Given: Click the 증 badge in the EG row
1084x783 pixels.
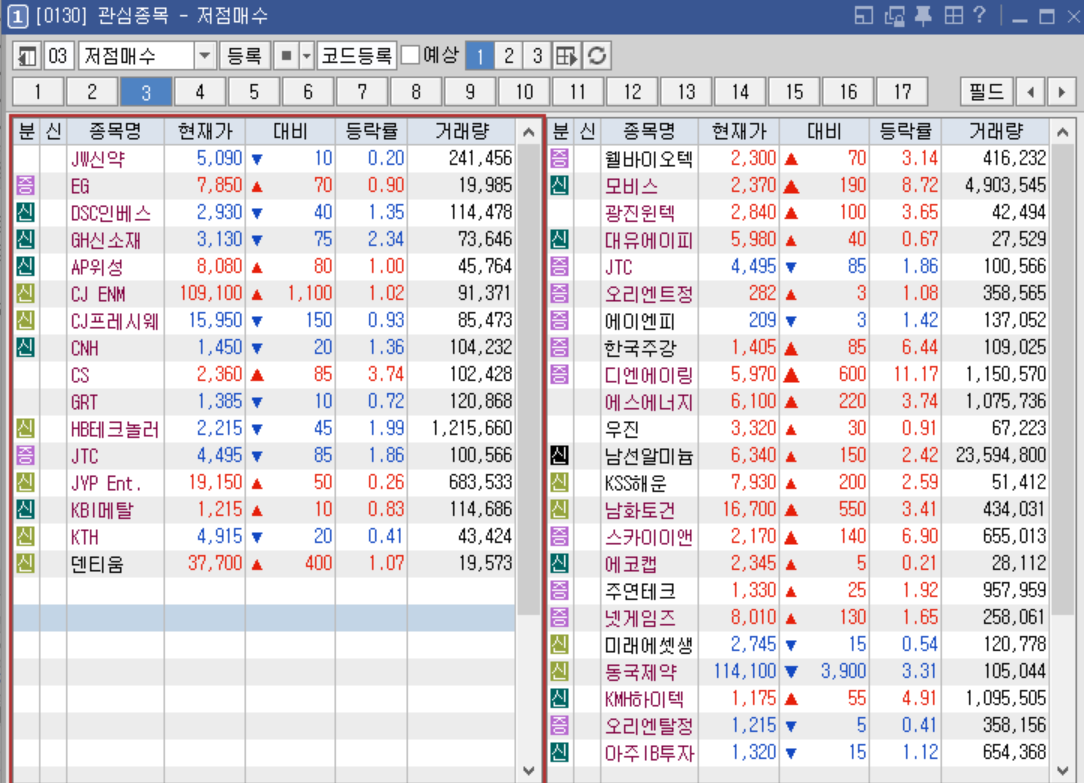Looking at the screenshot, I should (x=26, y=185).
